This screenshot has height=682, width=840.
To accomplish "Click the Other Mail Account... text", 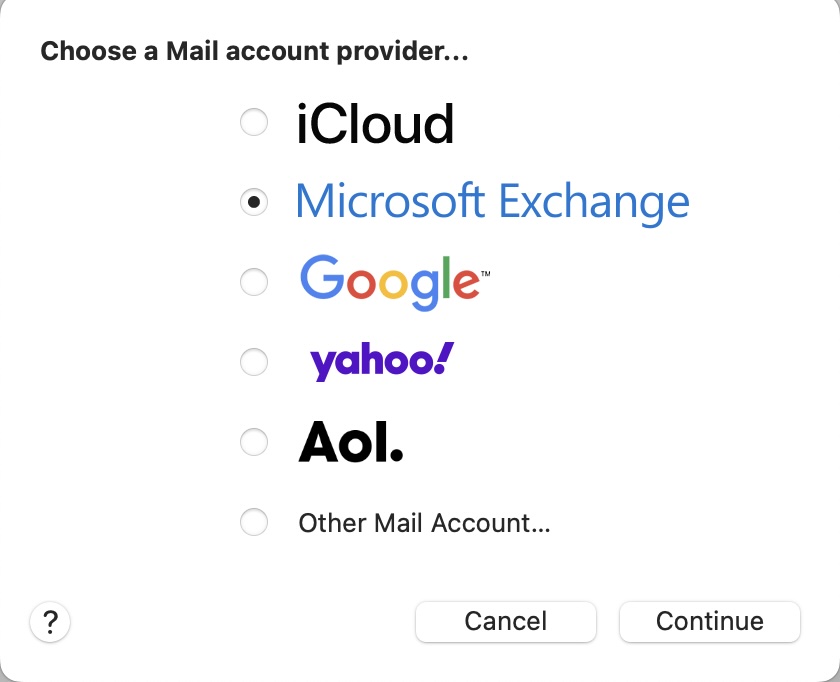I will click(x=424, y=523).
